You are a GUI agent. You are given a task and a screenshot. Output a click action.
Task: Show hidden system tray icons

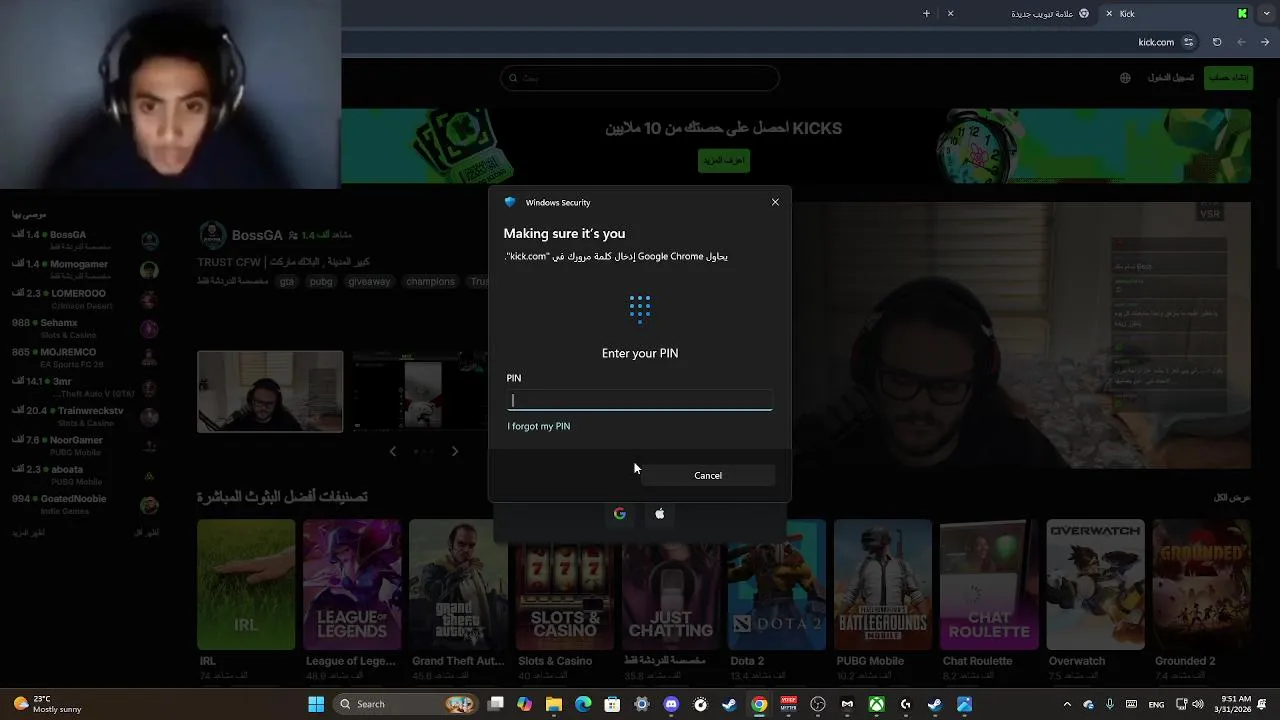coord(1067,704)
